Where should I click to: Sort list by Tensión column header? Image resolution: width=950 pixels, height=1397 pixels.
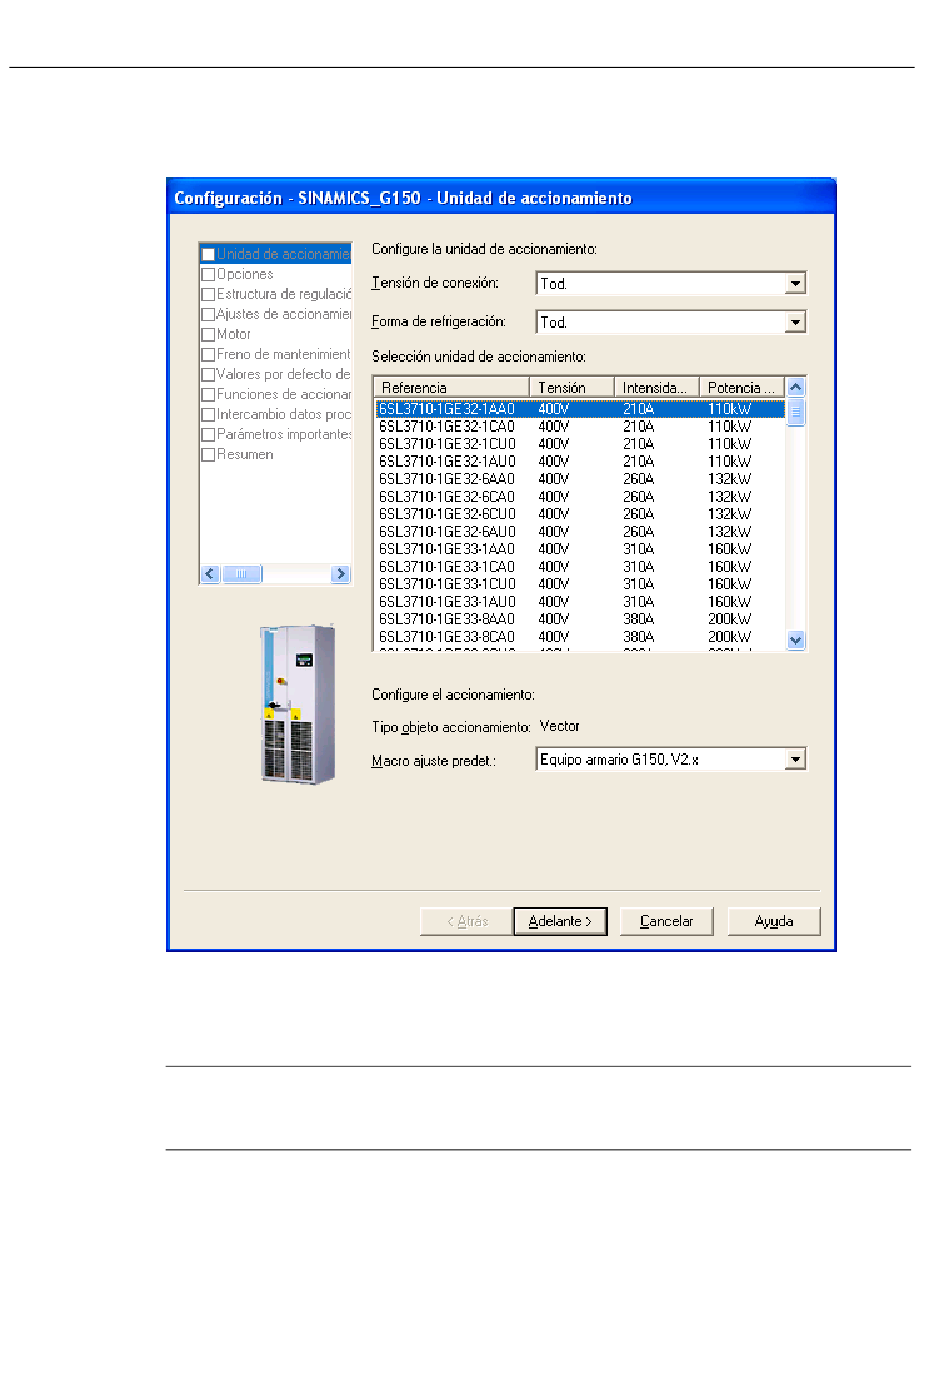pos(572,387)
